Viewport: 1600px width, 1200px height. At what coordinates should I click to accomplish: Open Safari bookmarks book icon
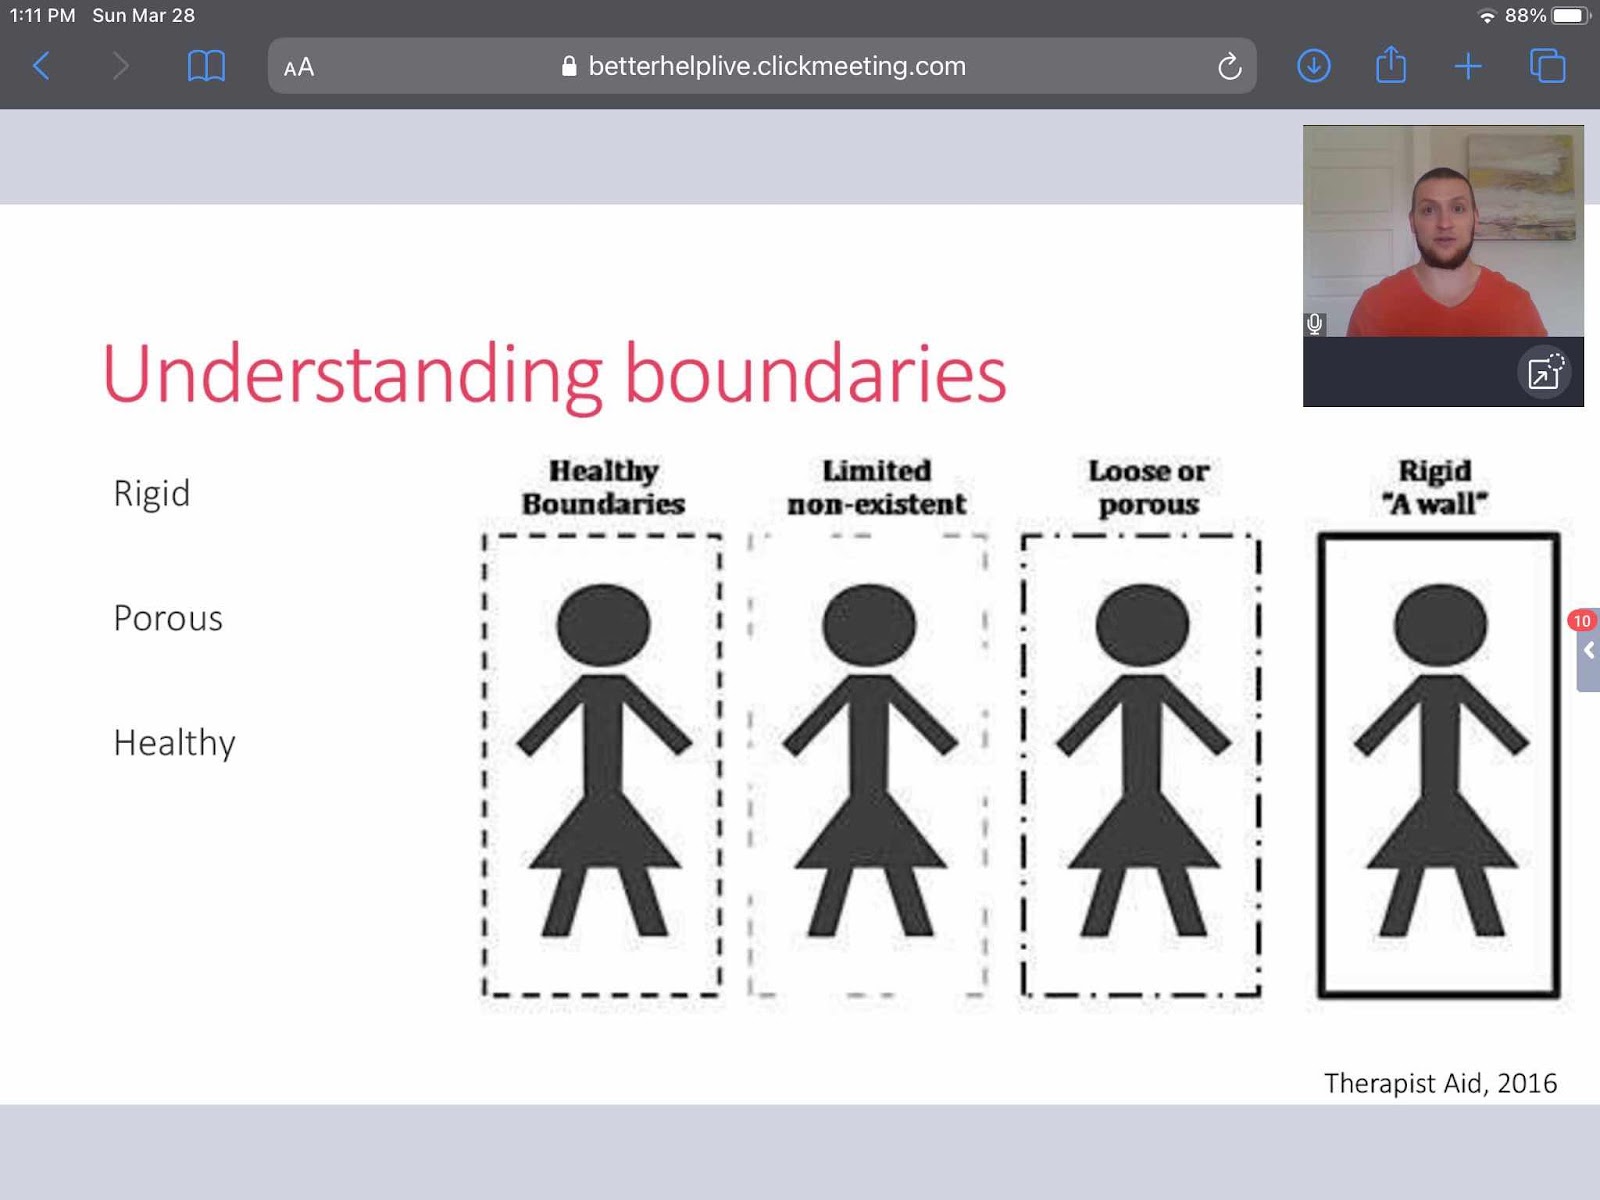[x=206, y=66]
